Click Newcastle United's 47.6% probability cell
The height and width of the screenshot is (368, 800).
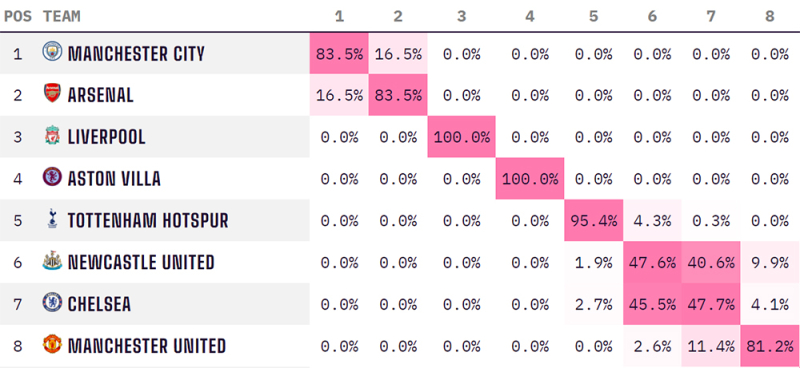652,262
